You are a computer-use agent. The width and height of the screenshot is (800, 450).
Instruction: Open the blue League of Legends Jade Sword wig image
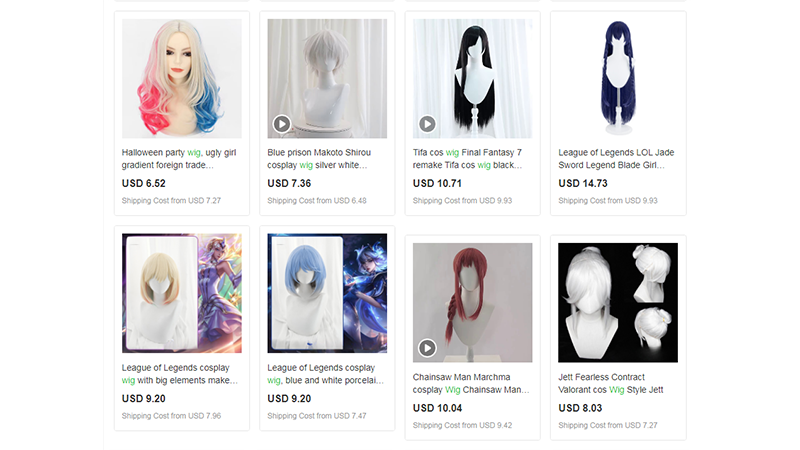point(618,79)
